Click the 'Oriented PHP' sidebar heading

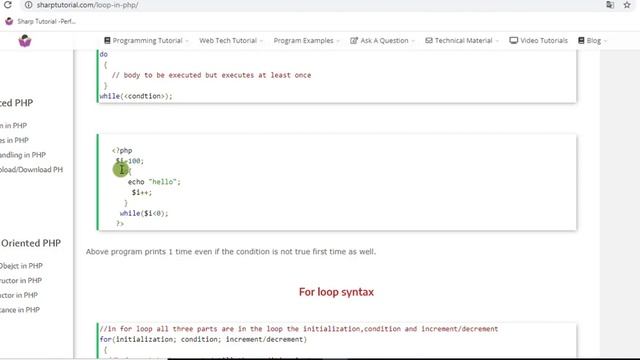tap(31, 243)
